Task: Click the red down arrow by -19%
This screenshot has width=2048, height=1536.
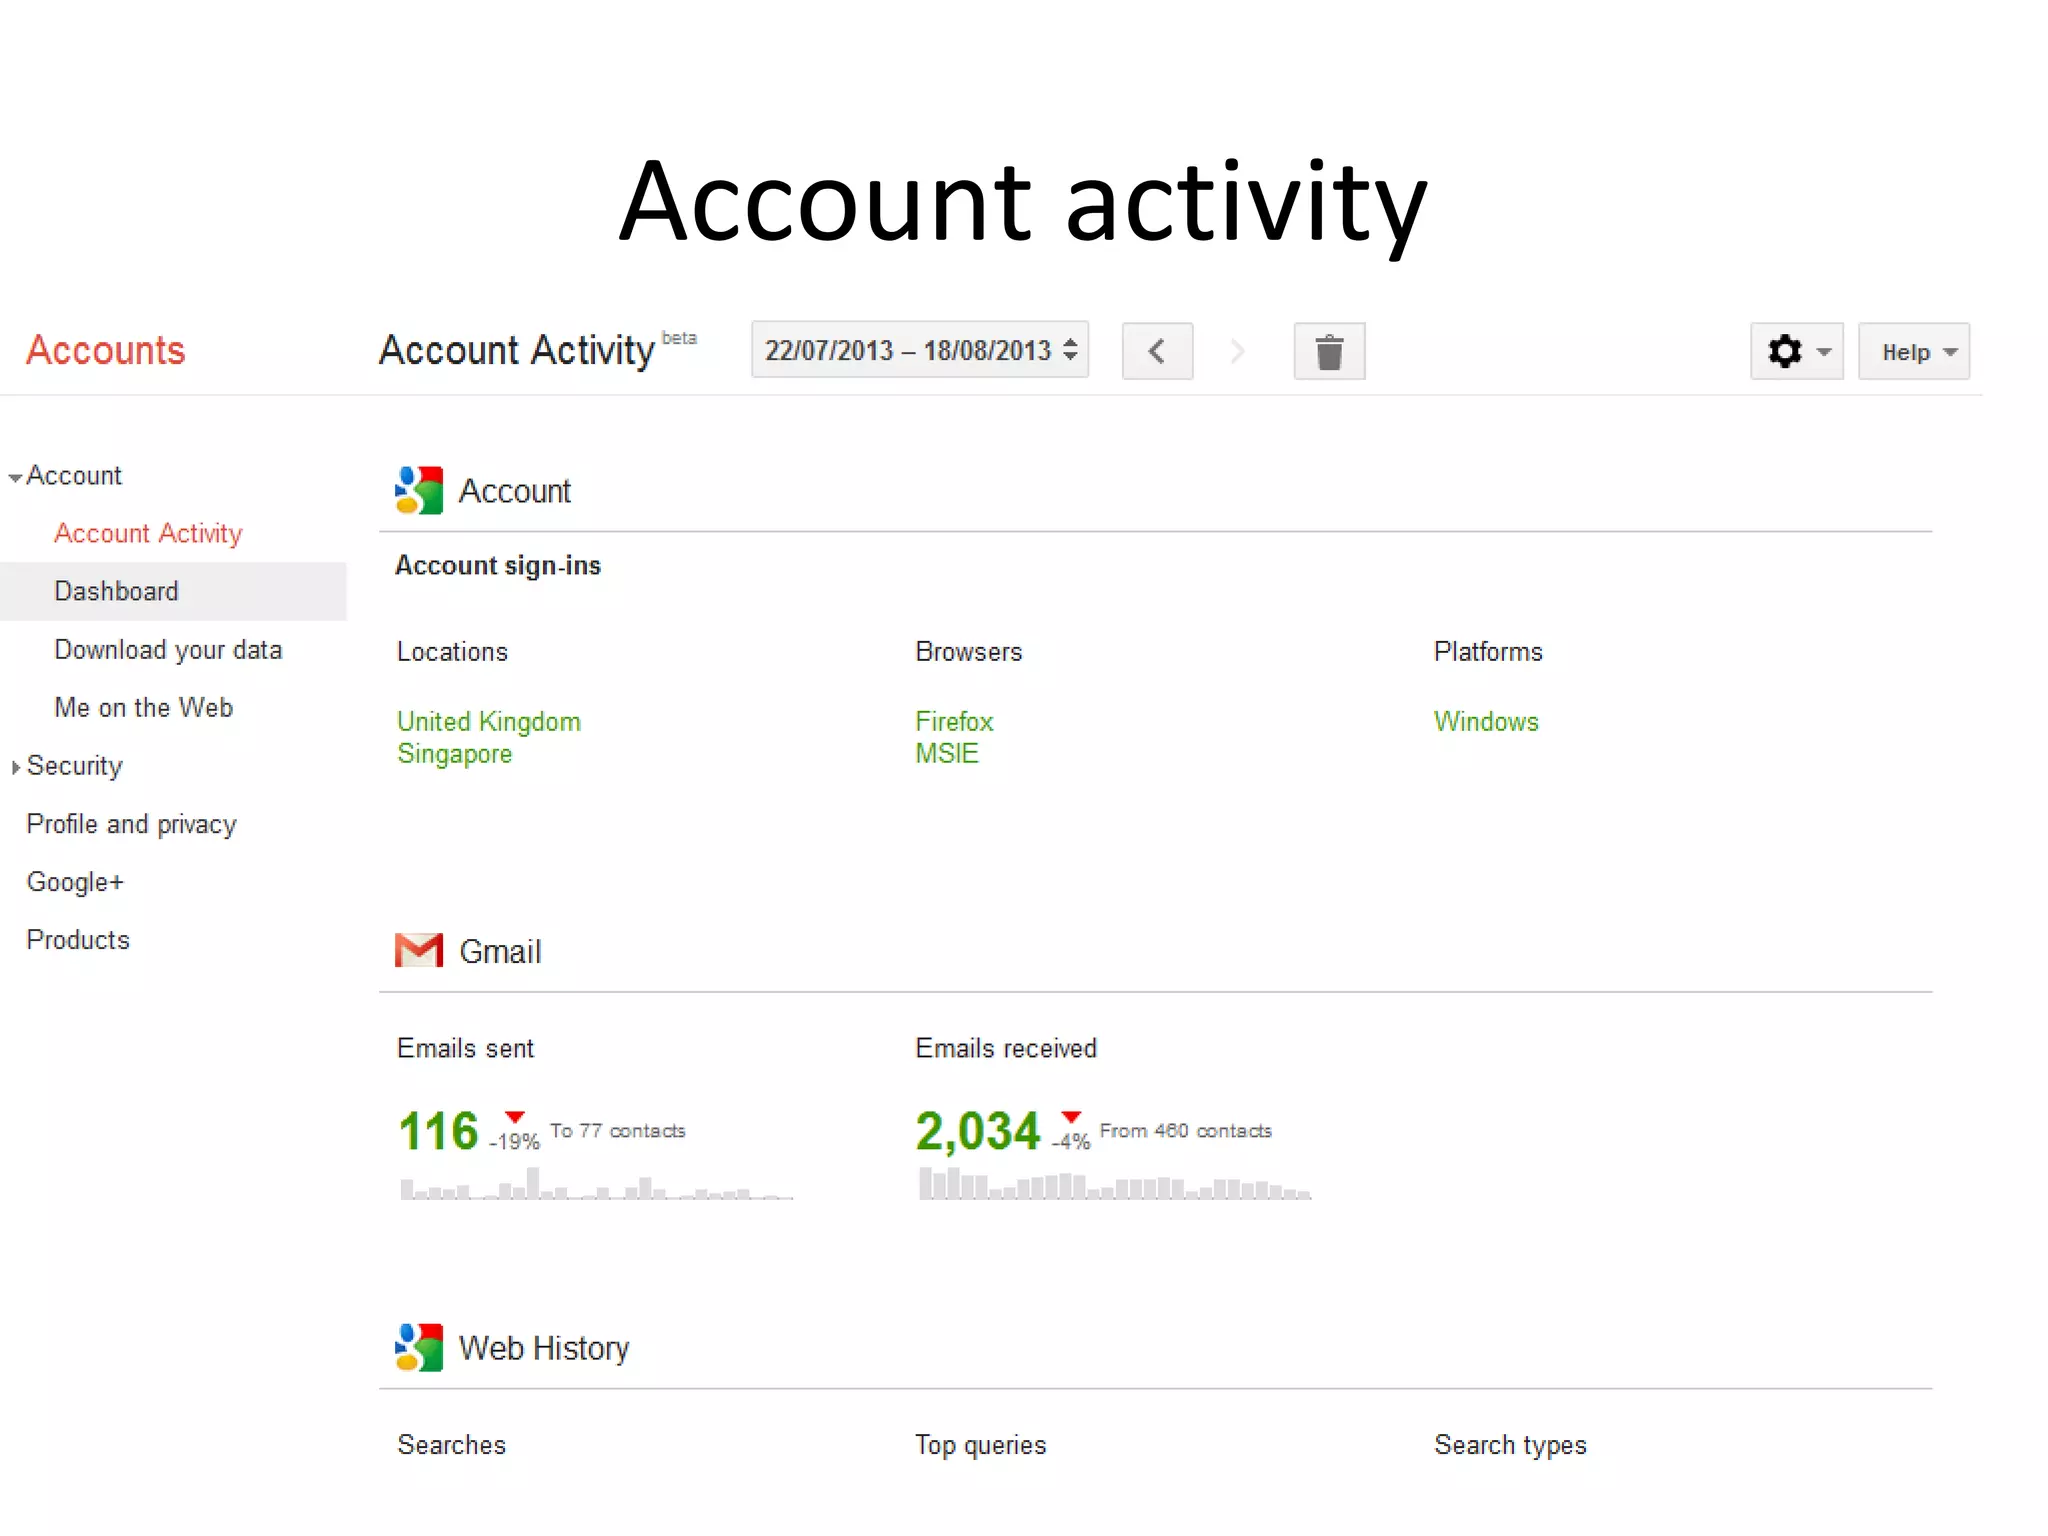Action: (x=515, y=1117)
